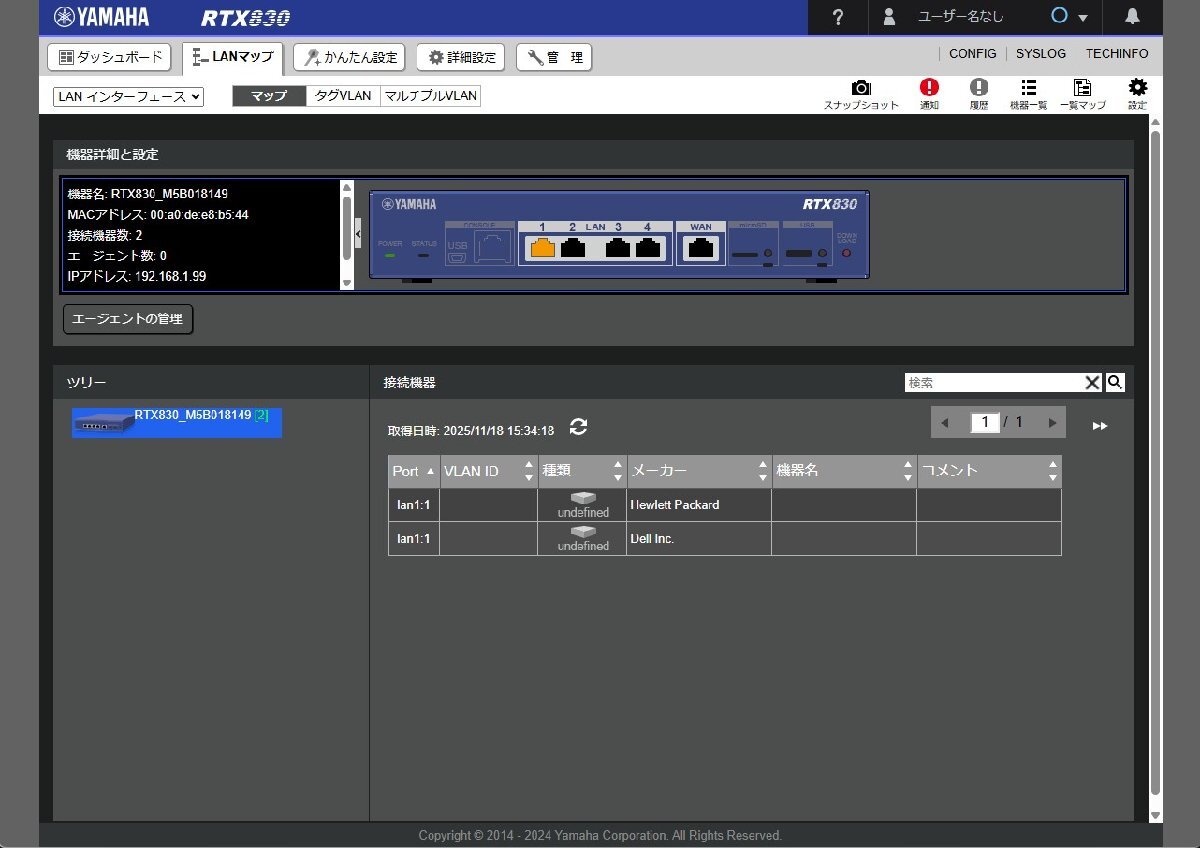Click the refresh icon beside acquisition time
This screenshot has width=1200, height=848.
(x=578, y=427)
